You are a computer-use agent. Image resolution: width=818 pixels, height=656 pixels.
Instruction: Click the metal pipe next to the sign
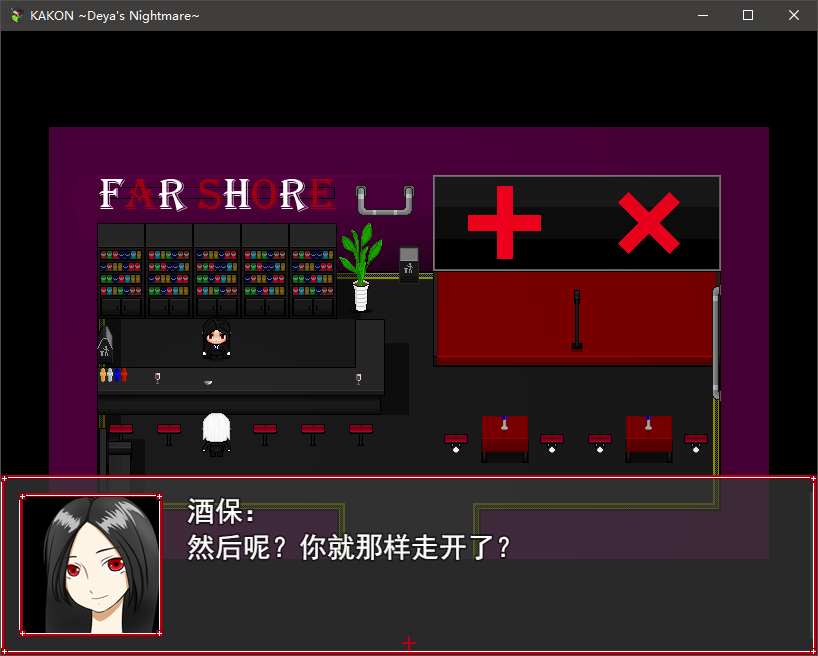tap(385, 200)
